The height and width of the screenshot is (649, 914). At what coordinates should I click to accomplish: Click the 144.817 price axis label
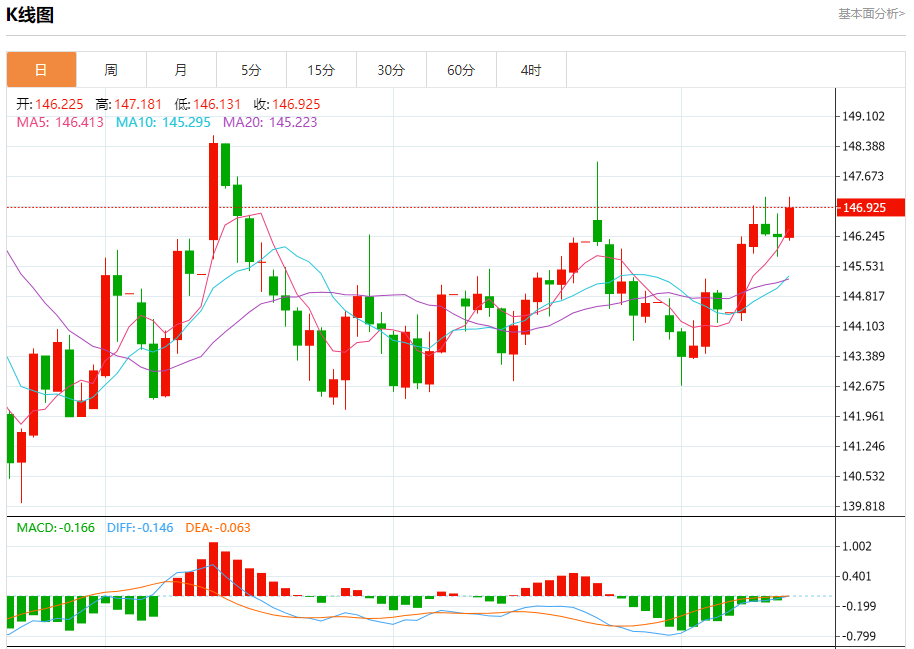pyautogui.click(x=863, y=296)
